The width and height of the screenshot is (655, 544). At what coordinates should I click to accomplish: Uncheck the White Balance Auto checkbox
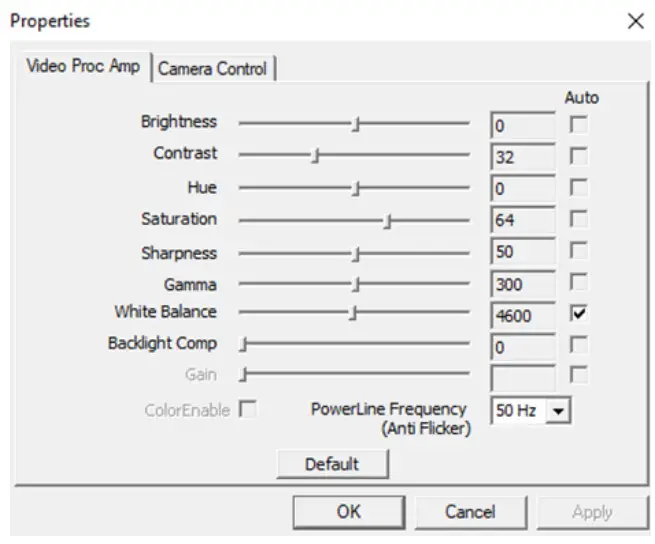pos(578,314)
